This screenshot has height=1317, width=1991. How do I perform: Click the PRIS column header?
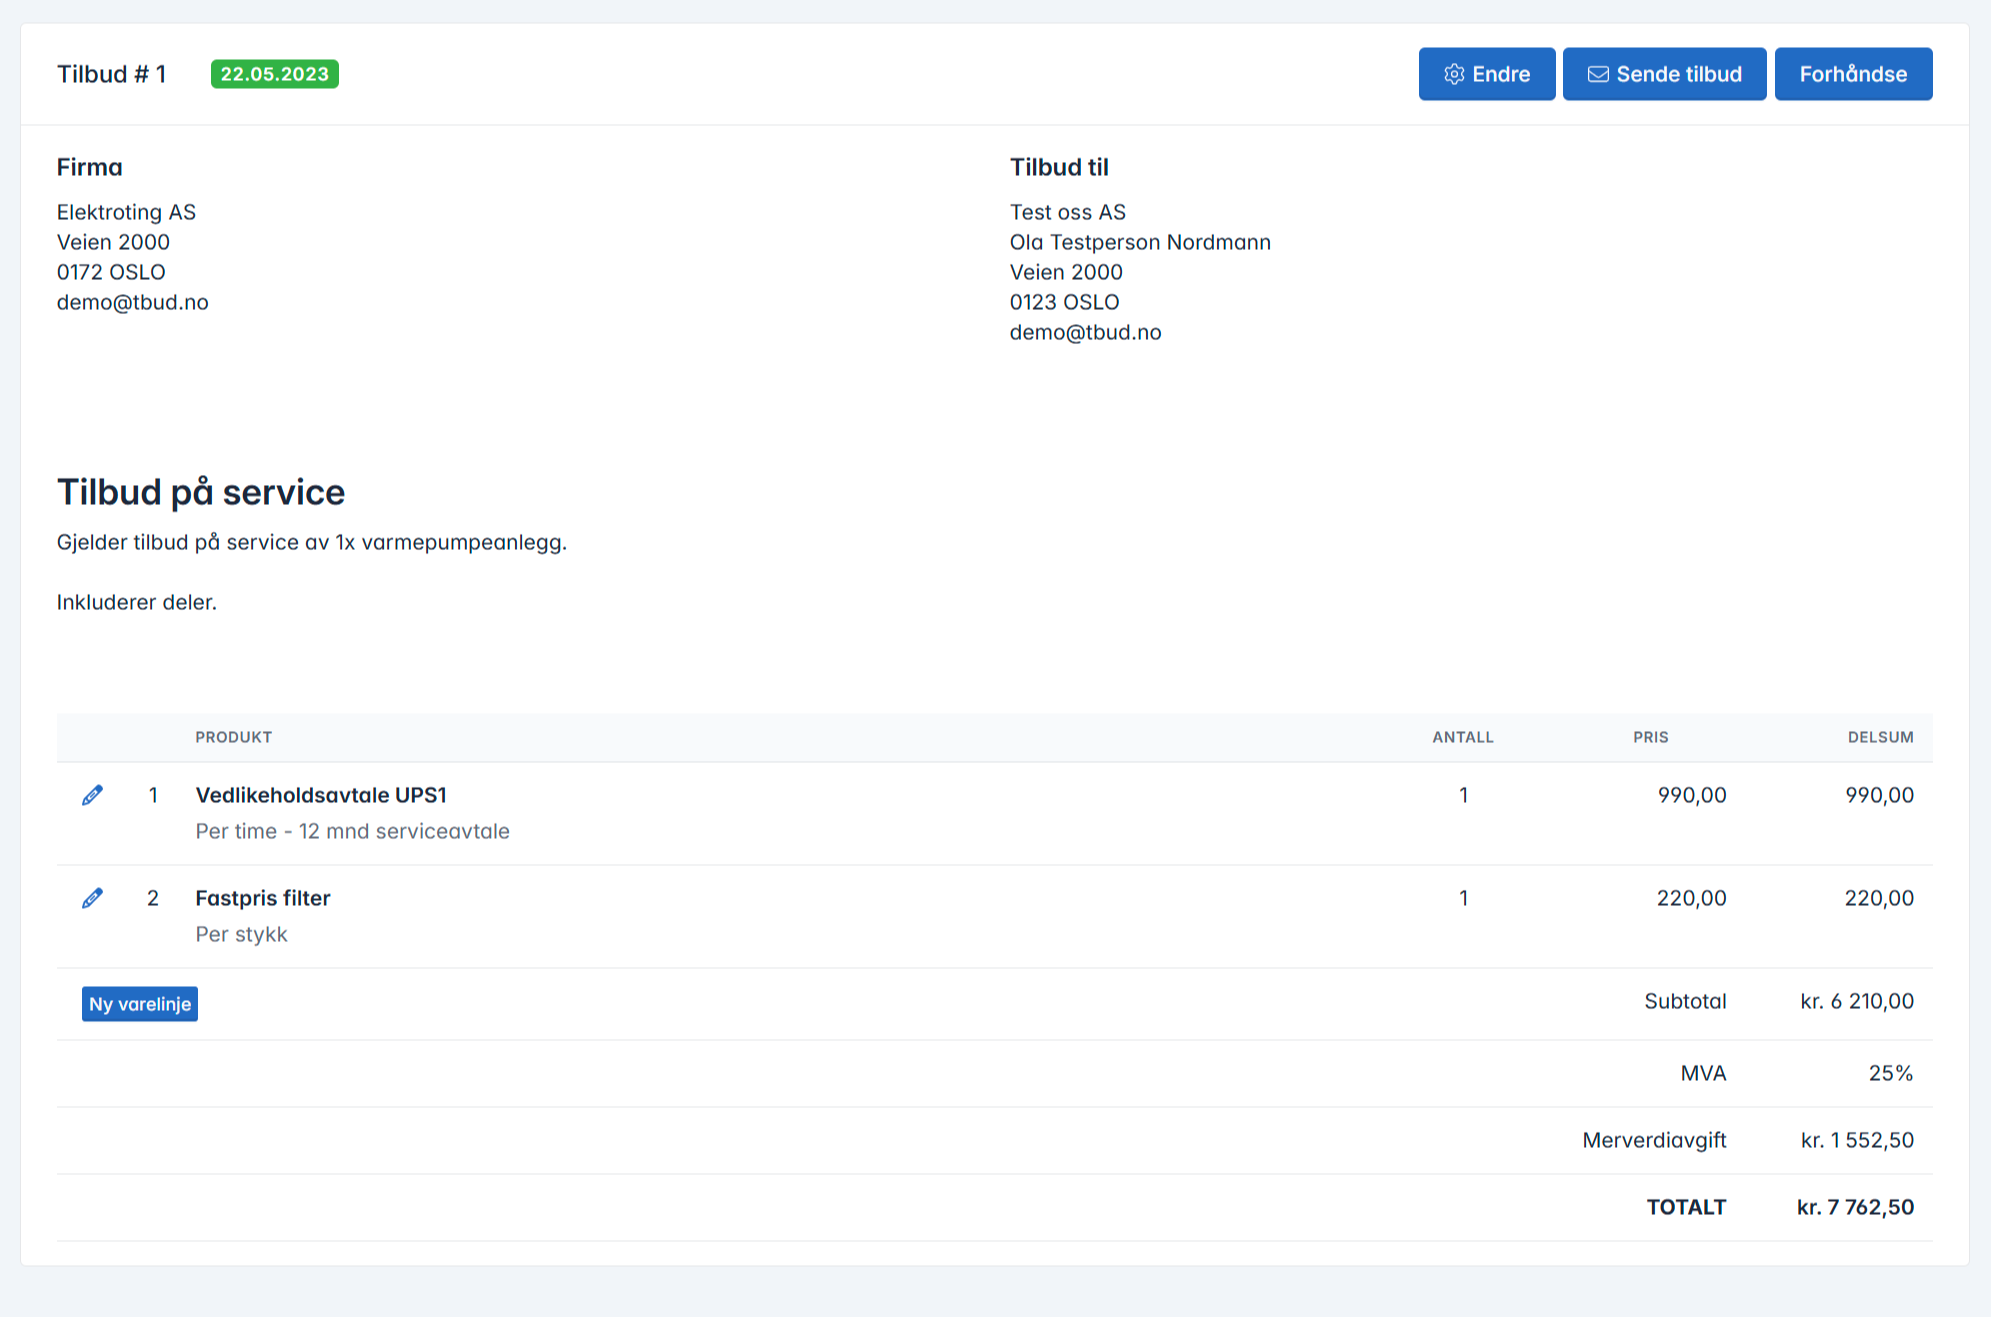(x=1650, y=737)
